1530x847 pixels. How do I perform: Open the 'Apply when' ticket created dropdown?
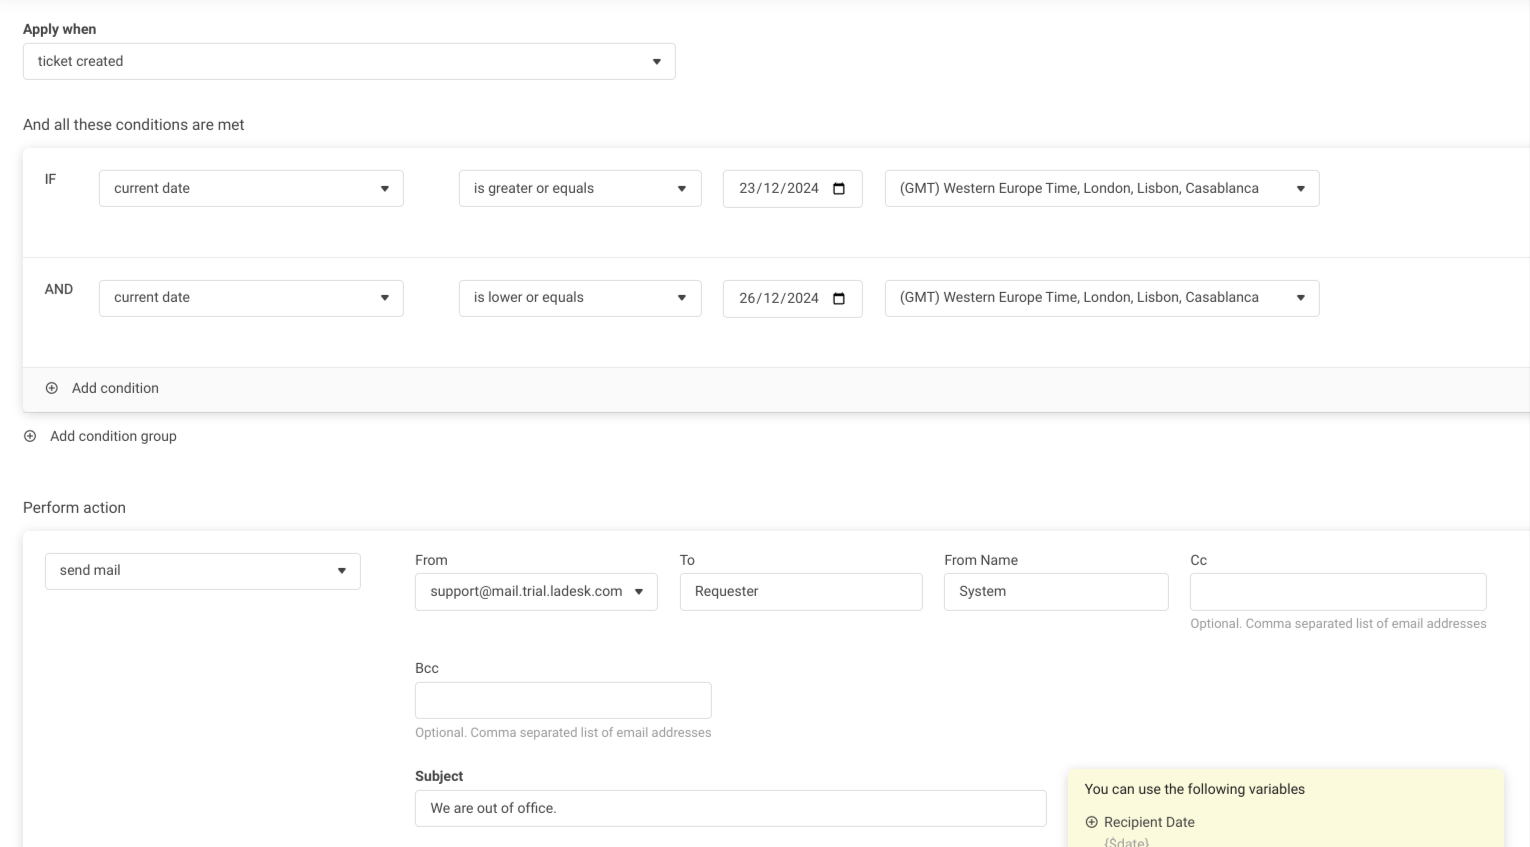[x=349, y=61]
